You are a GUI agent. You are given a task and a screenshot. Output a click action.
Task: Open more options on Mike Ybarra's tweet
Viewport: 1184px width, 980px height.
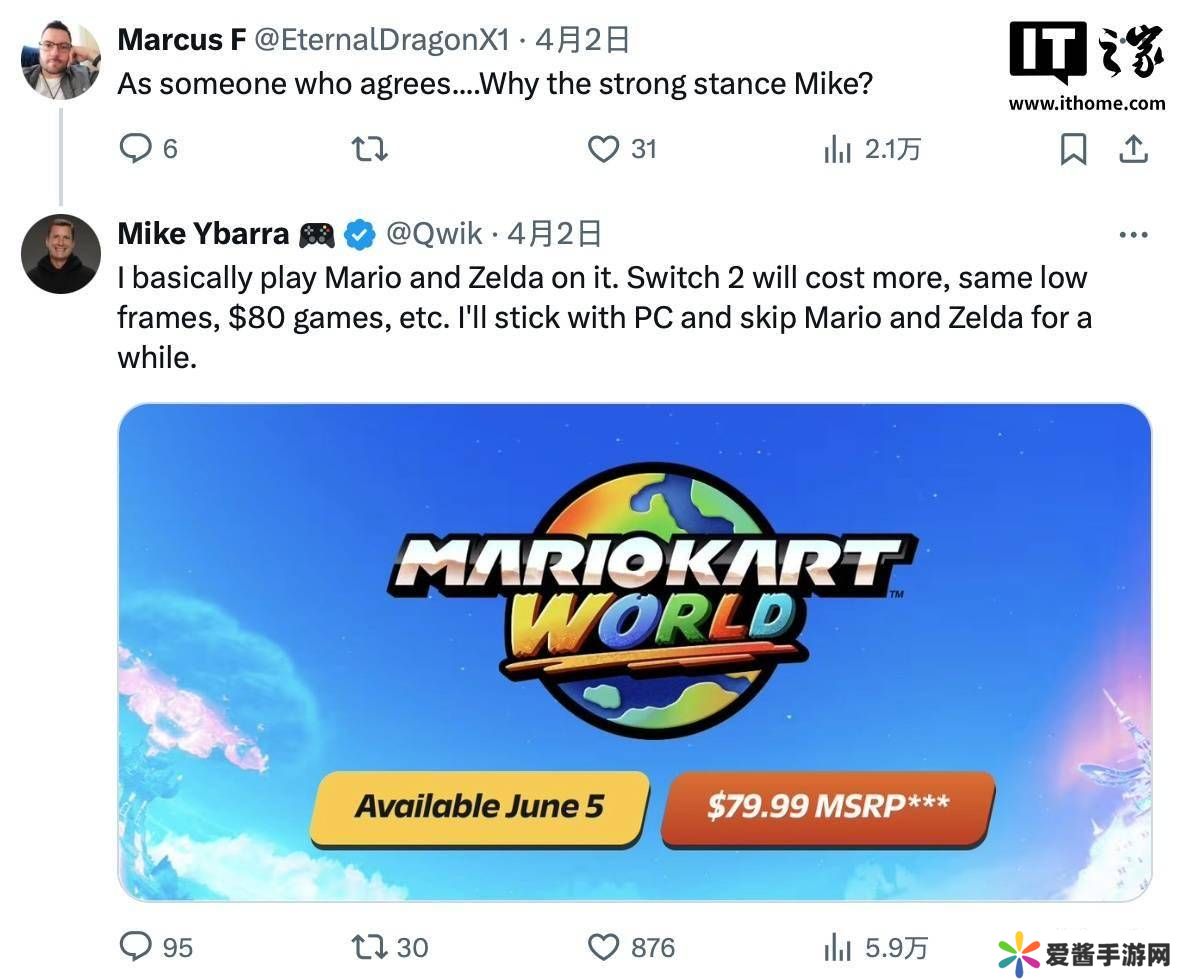[1133, 235]
